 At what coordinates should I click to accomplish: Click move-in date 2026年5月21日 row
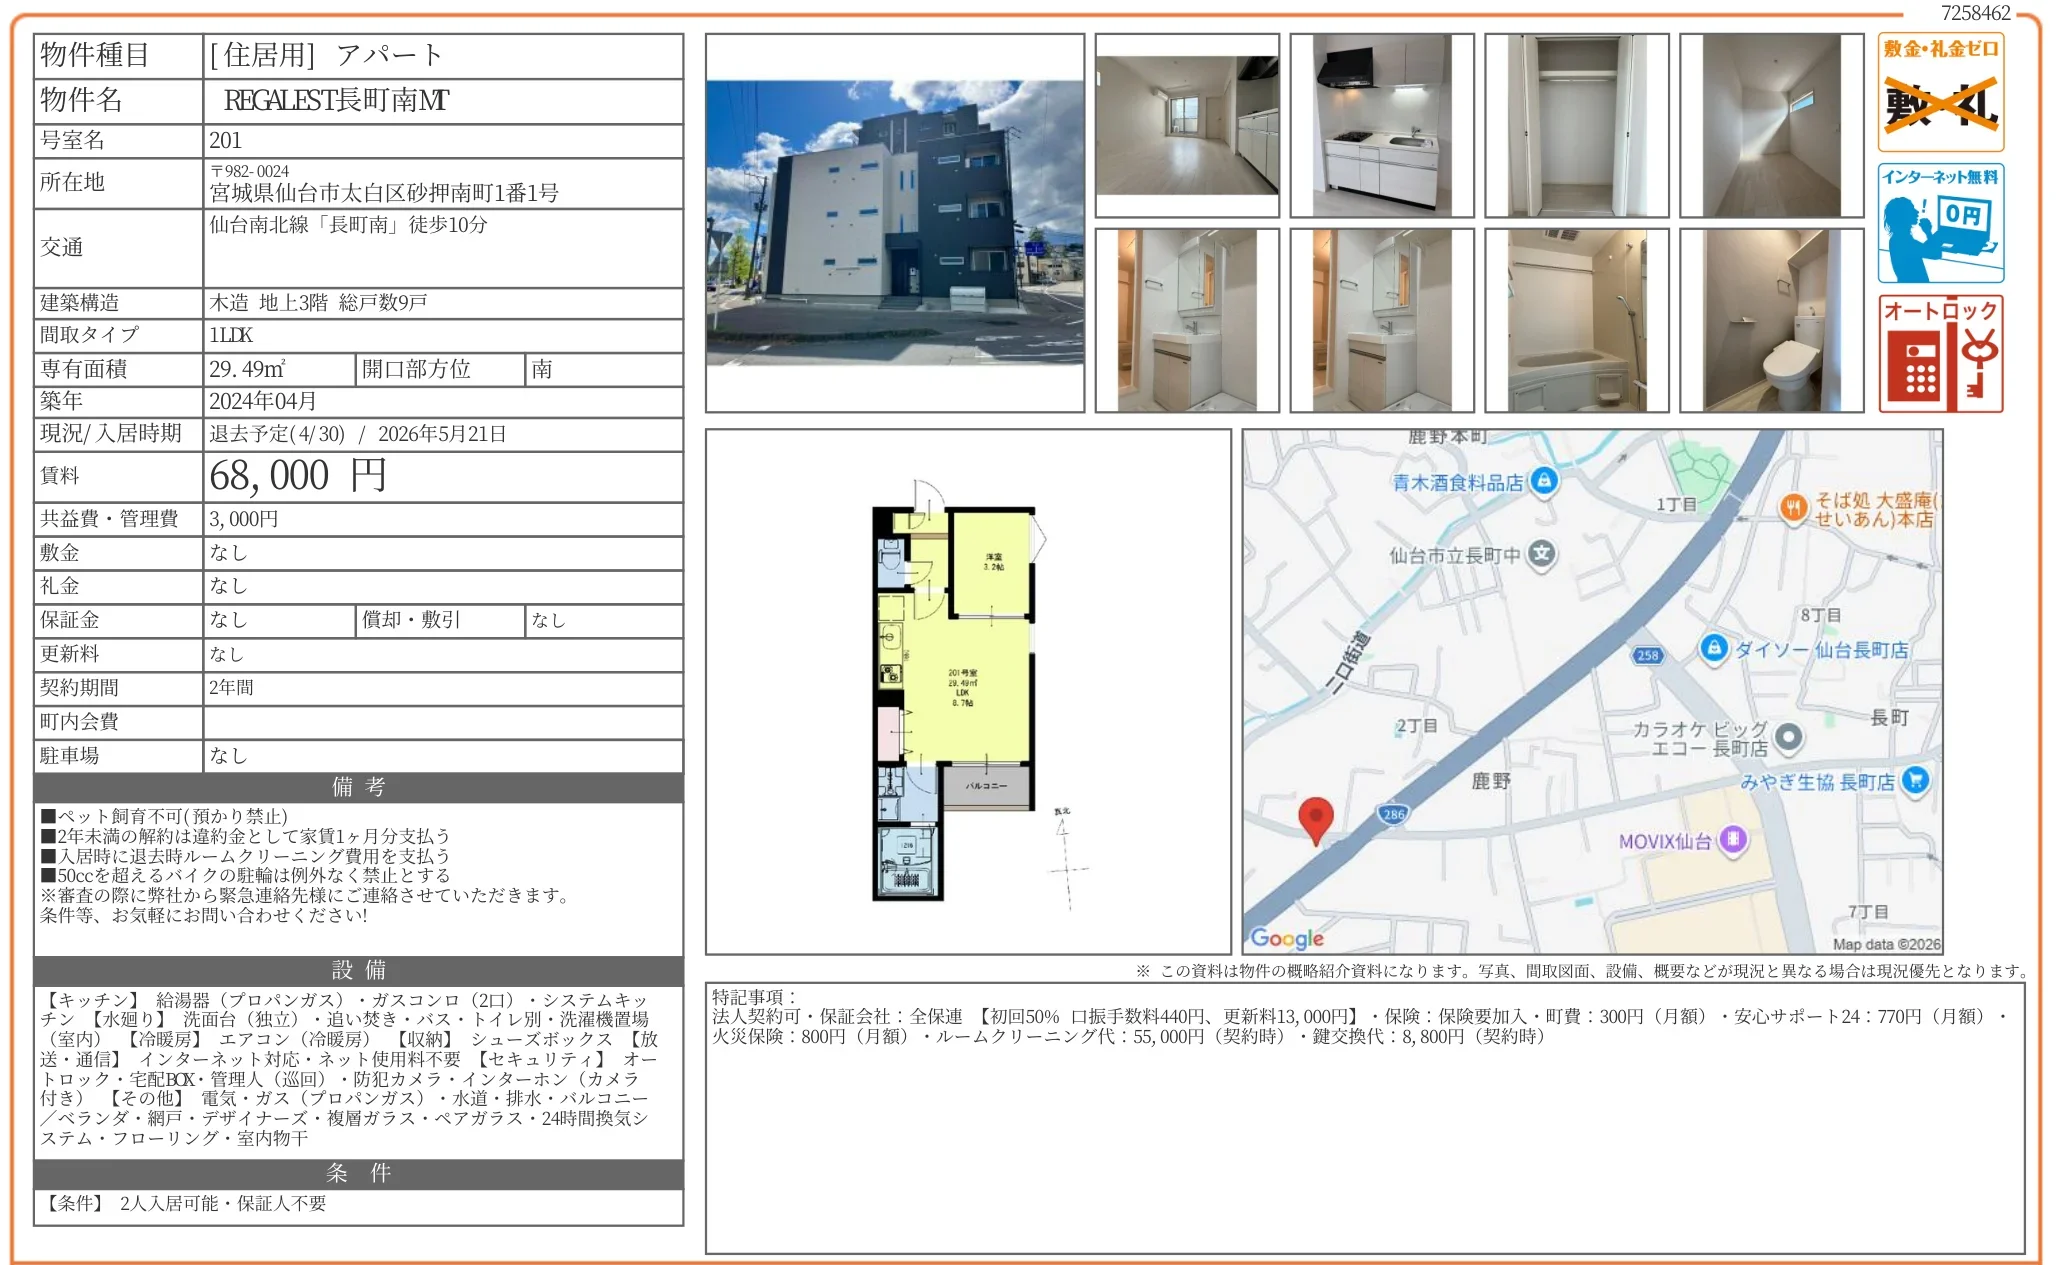[x=442, y=434]
